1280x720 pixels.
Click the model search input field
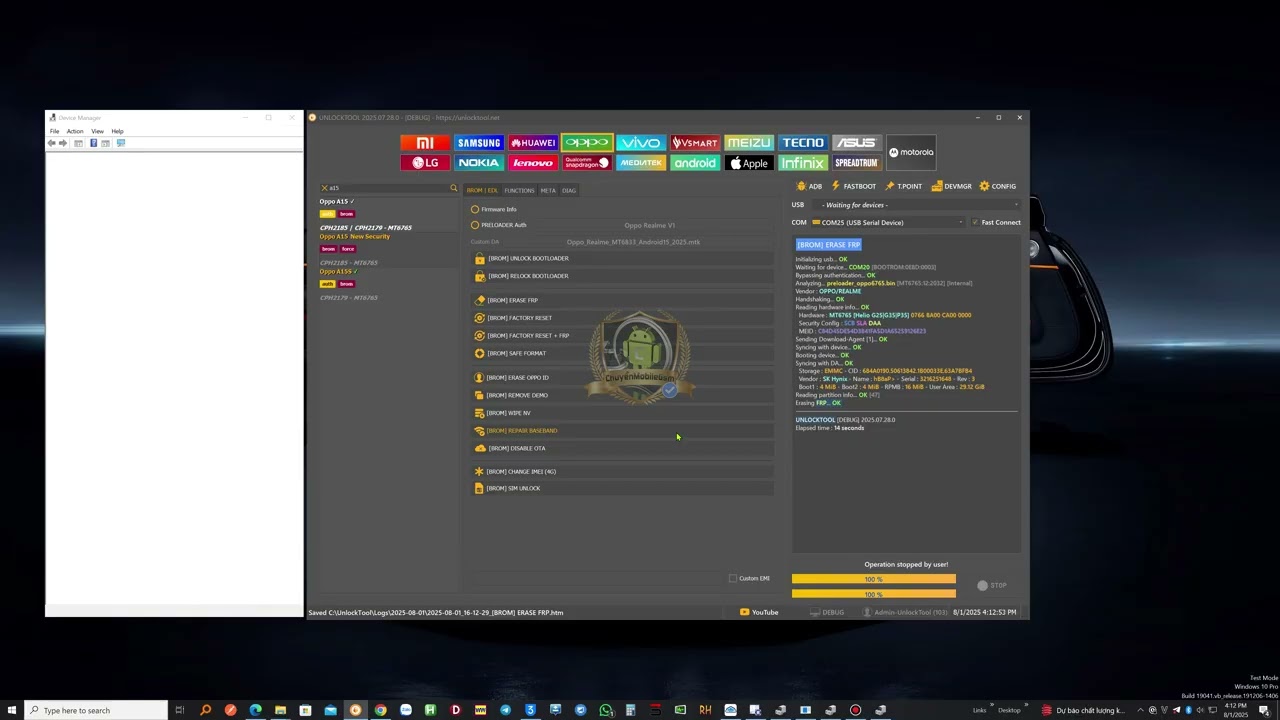click(x=388, y=188)
